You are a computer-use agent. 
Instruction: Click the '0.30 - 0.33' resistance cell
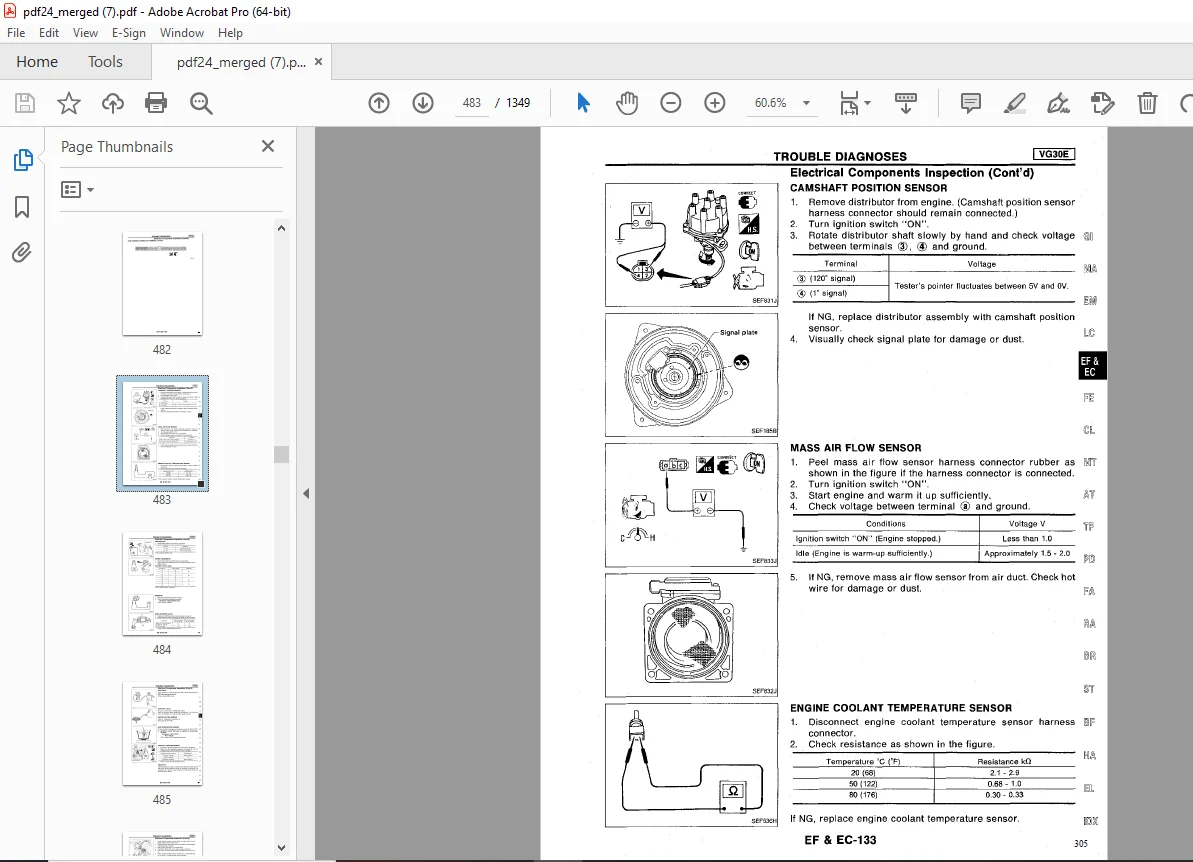(1004, 795)
